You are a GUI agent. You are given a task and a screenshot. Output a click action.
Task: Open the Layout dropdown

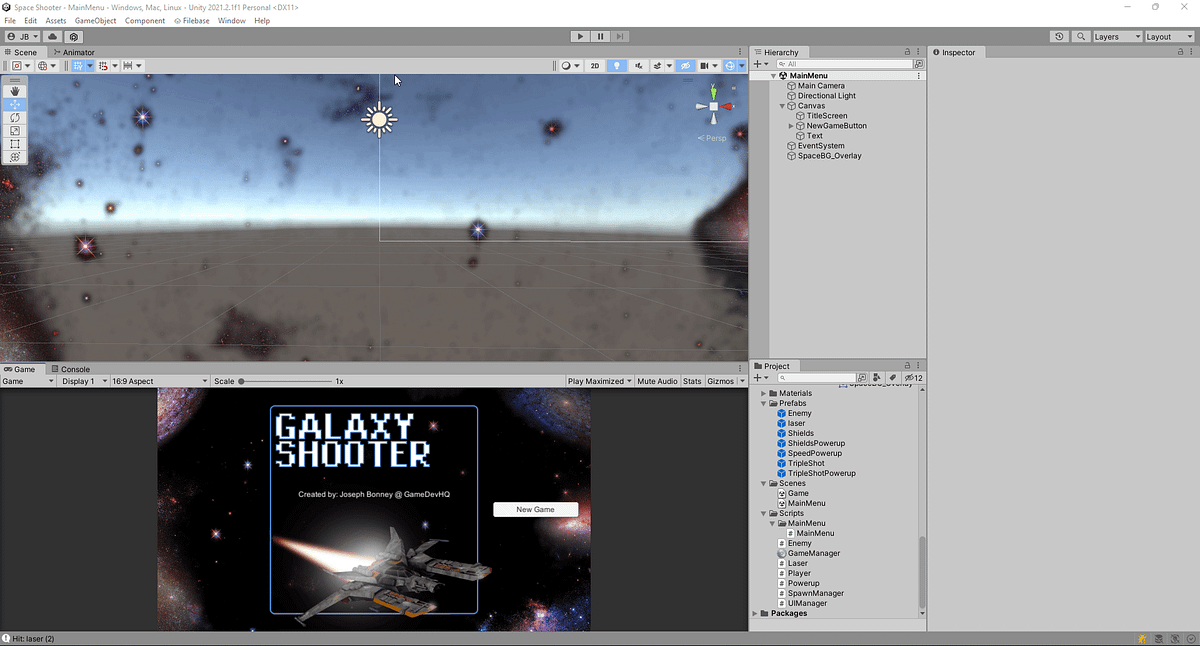pyautogui.click(x=1168, y=36)
